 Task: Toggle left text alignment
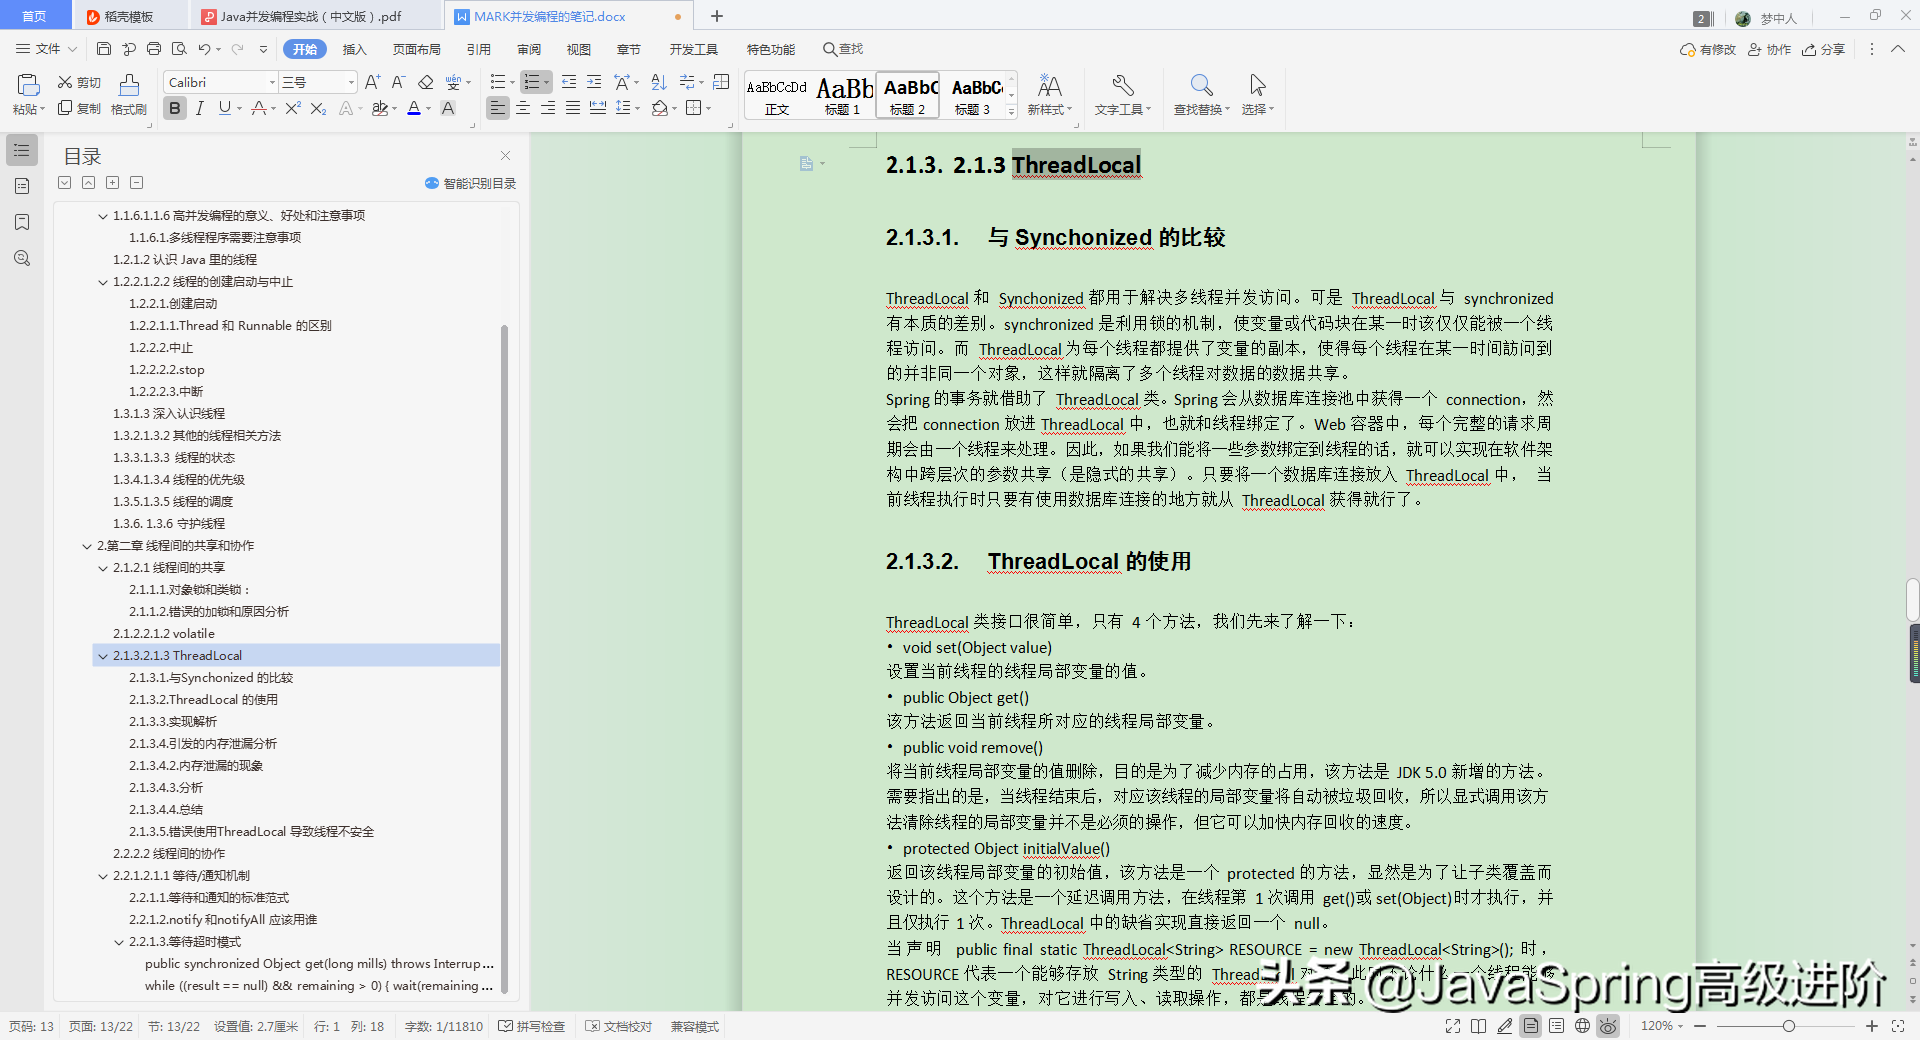498,108
